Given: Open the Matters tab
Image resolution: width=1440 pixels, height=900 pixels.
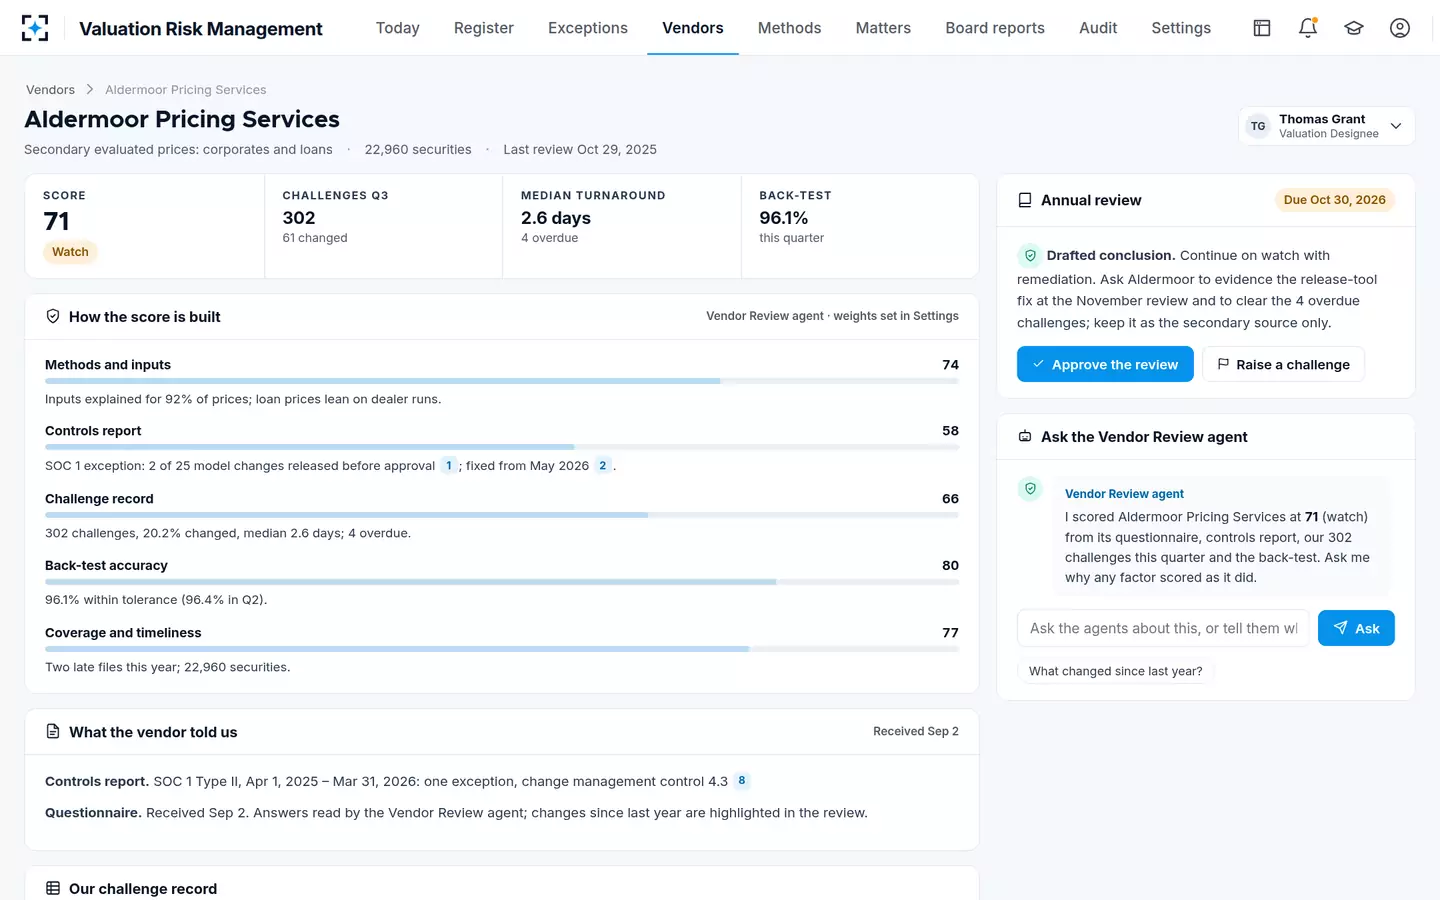Looking at the screenshot, I should click(883, 28).
